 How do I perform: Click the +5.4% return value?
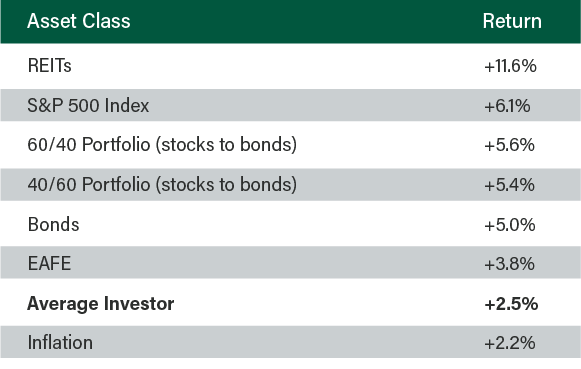click(509, 184)
